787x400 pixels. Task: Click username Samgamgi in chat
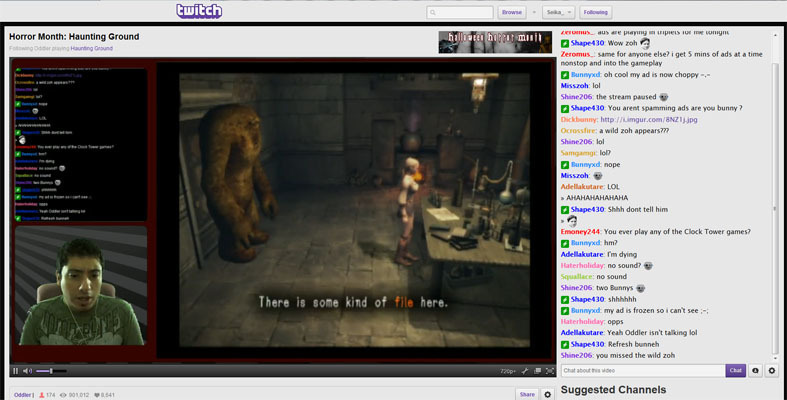579,153
